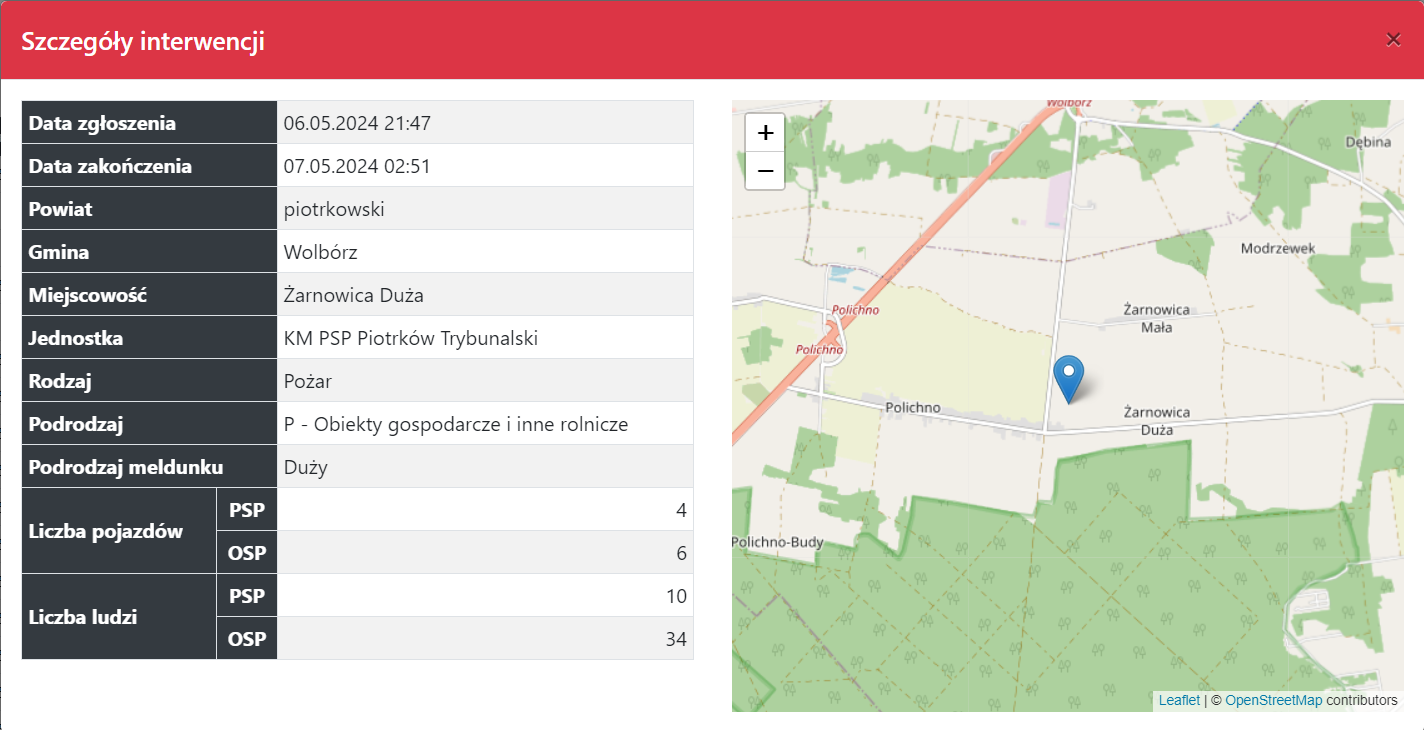Close the intervention details dialog
Screen dimensions: 1424x730
coord(1393,40)
